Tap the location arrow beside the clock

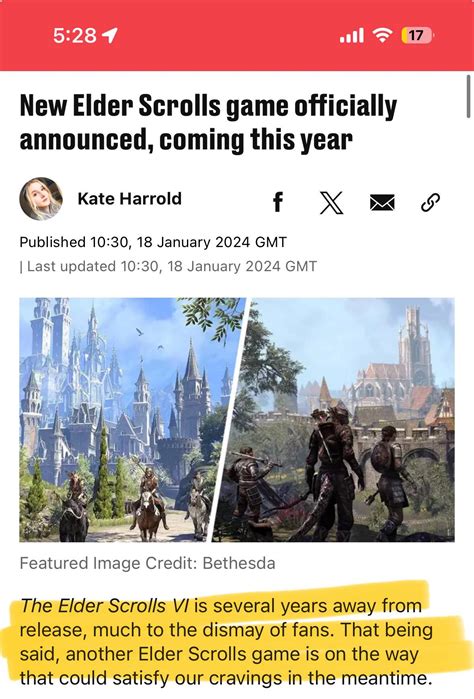point(110,35)
